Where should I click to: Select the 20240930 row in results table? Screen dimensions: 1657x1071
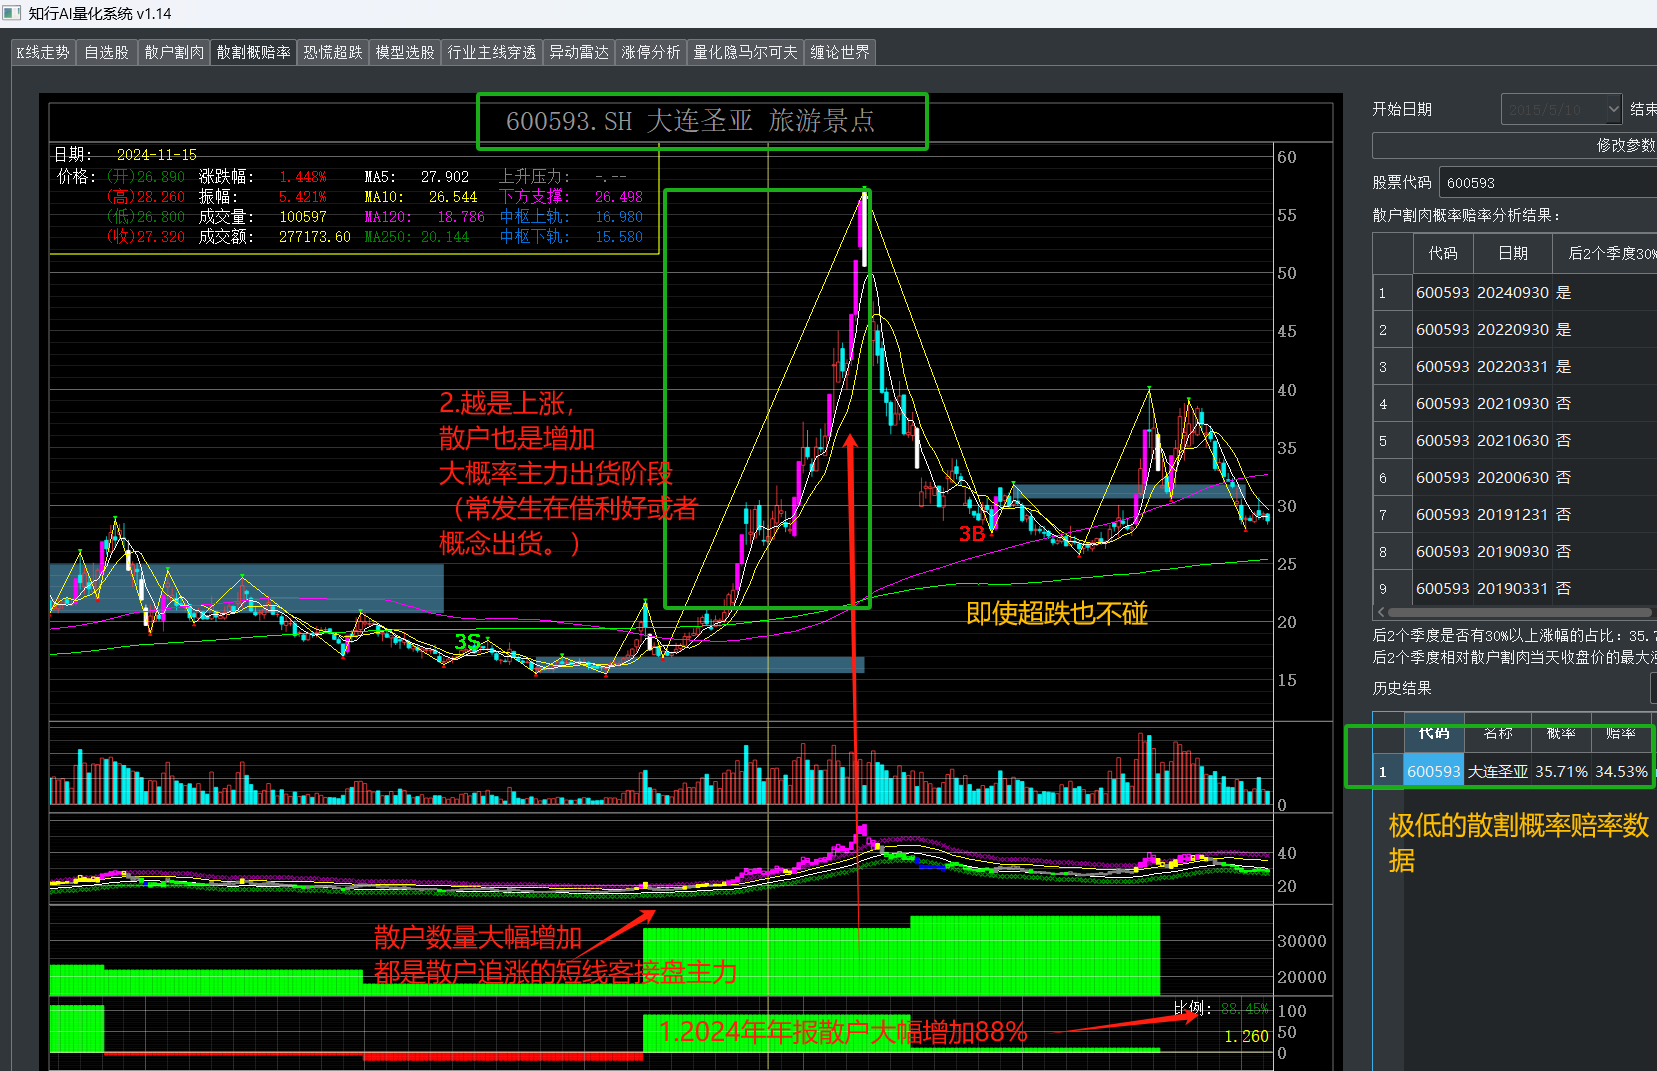click(x=1515, y=292)
